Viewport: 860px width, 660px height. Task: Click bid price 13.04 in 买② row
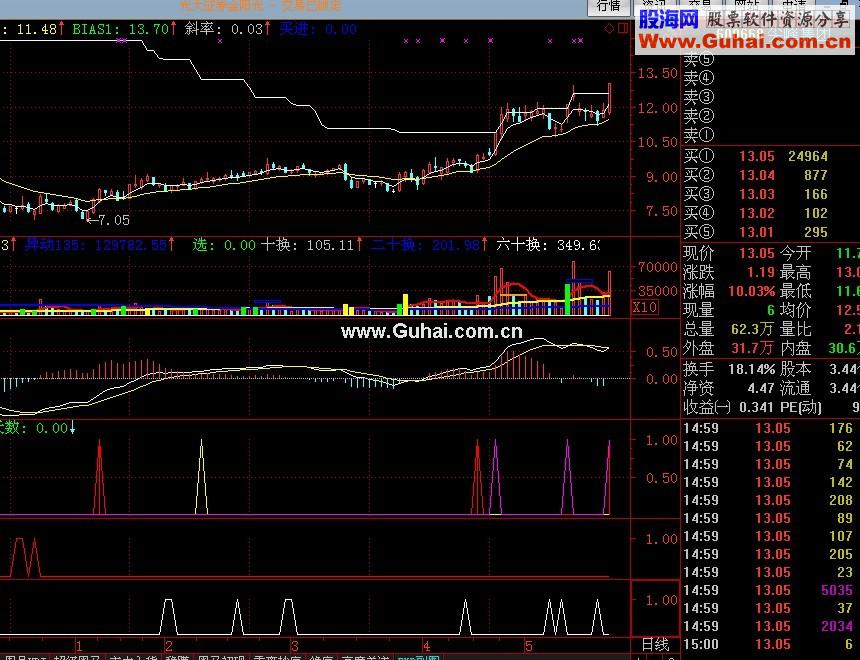pos(757,176)
